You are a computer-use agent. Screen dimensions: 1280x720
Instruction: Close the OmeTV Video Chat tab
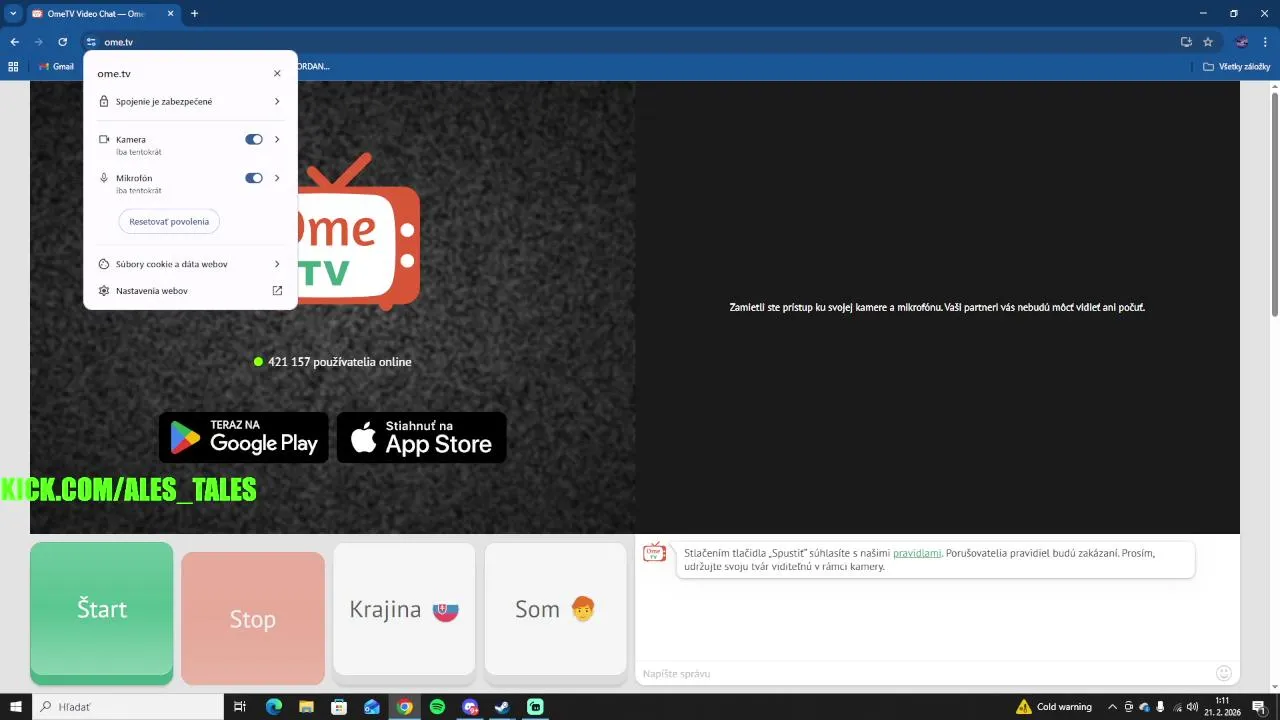pyautogui.click(x=170, y=14)
